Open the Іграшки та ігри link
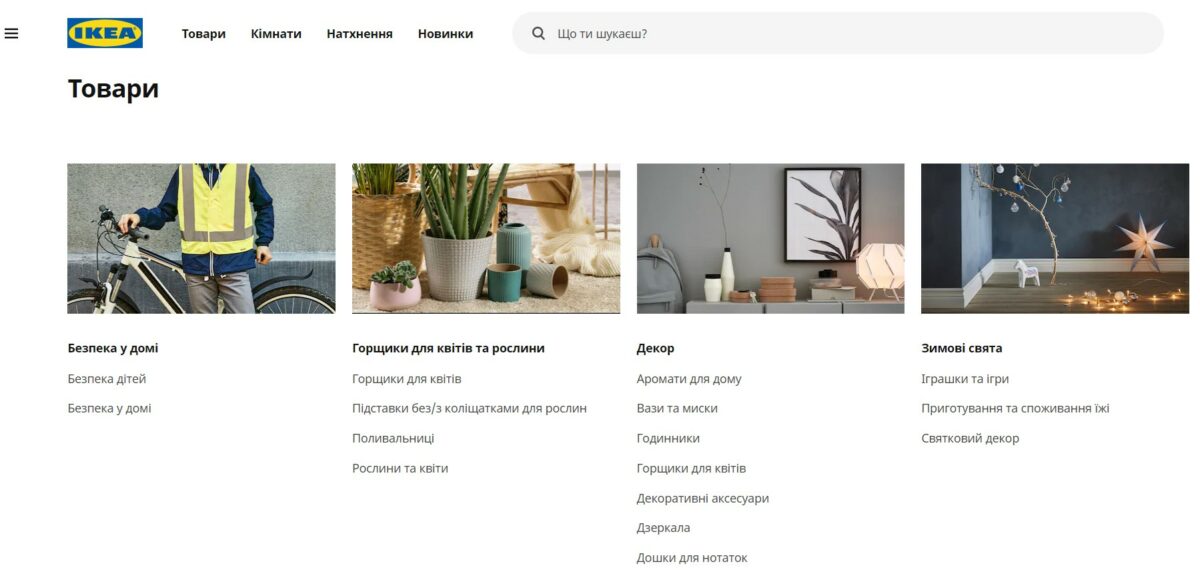The image size is (1200, 580). [965, 379]
